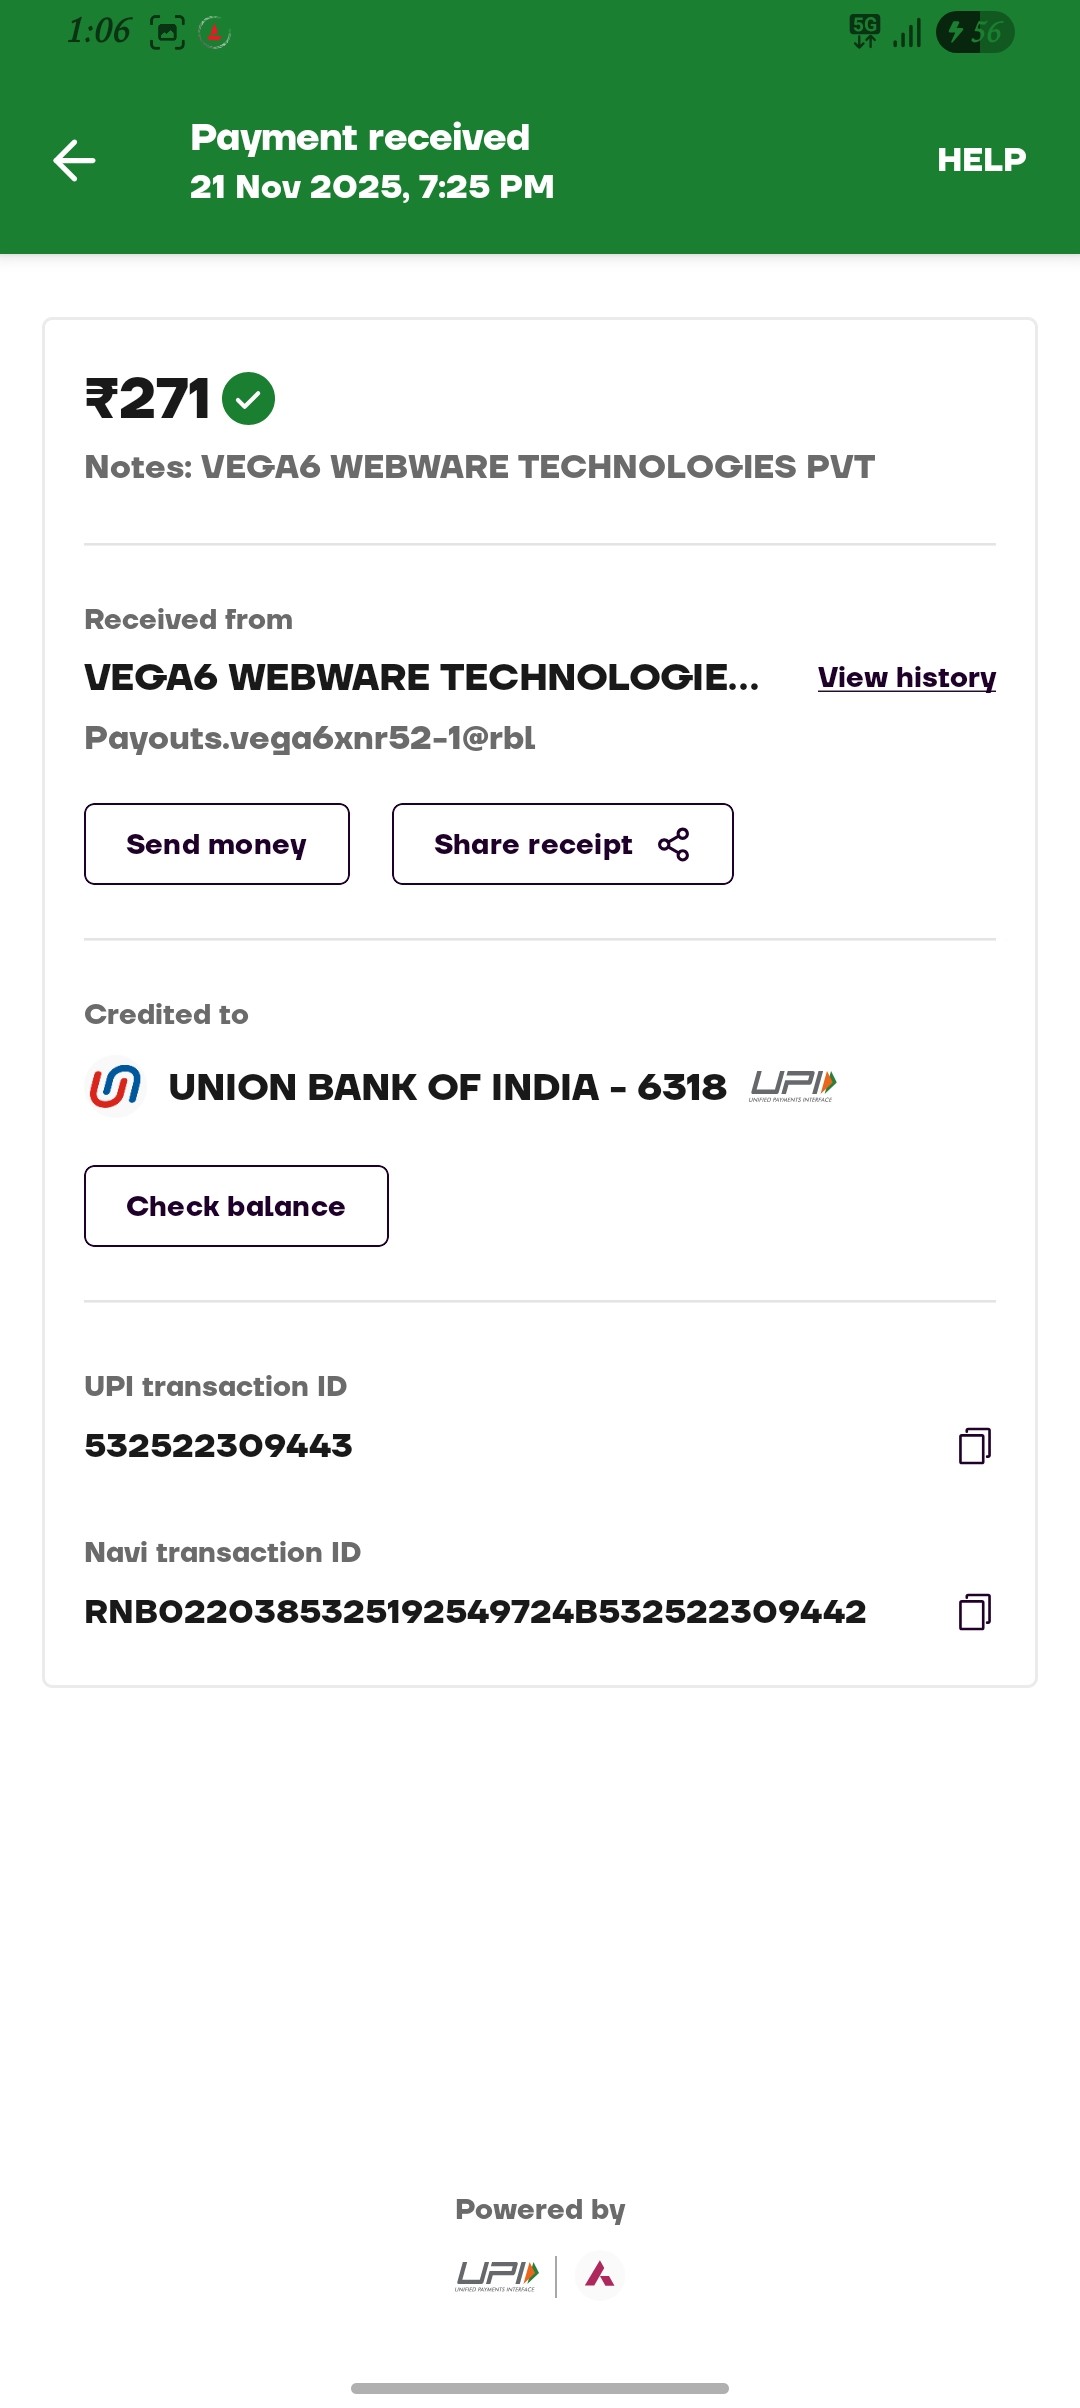The image size is (1080, 2408).
Task: Tap the UPI transaction ID number 532522309443
Action: [219, 1446]
